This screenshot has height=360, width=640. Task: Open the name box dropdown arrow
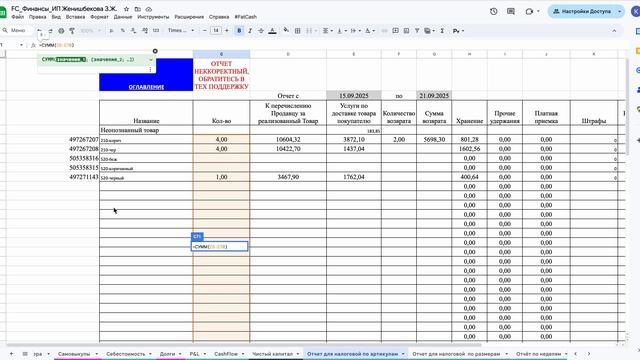click(x=21, y=45)
